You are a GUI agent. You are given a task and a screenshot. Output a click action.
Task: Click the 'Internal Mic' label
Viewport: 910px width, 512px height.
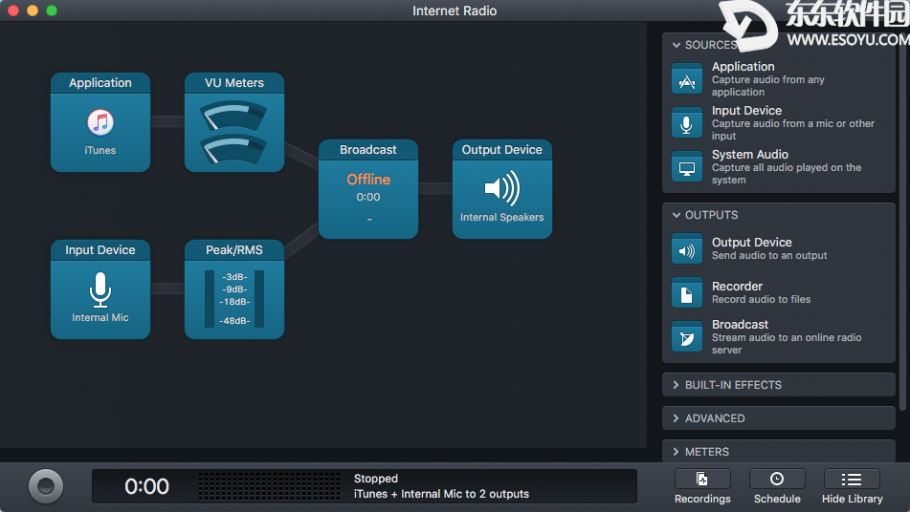point(100,318)
